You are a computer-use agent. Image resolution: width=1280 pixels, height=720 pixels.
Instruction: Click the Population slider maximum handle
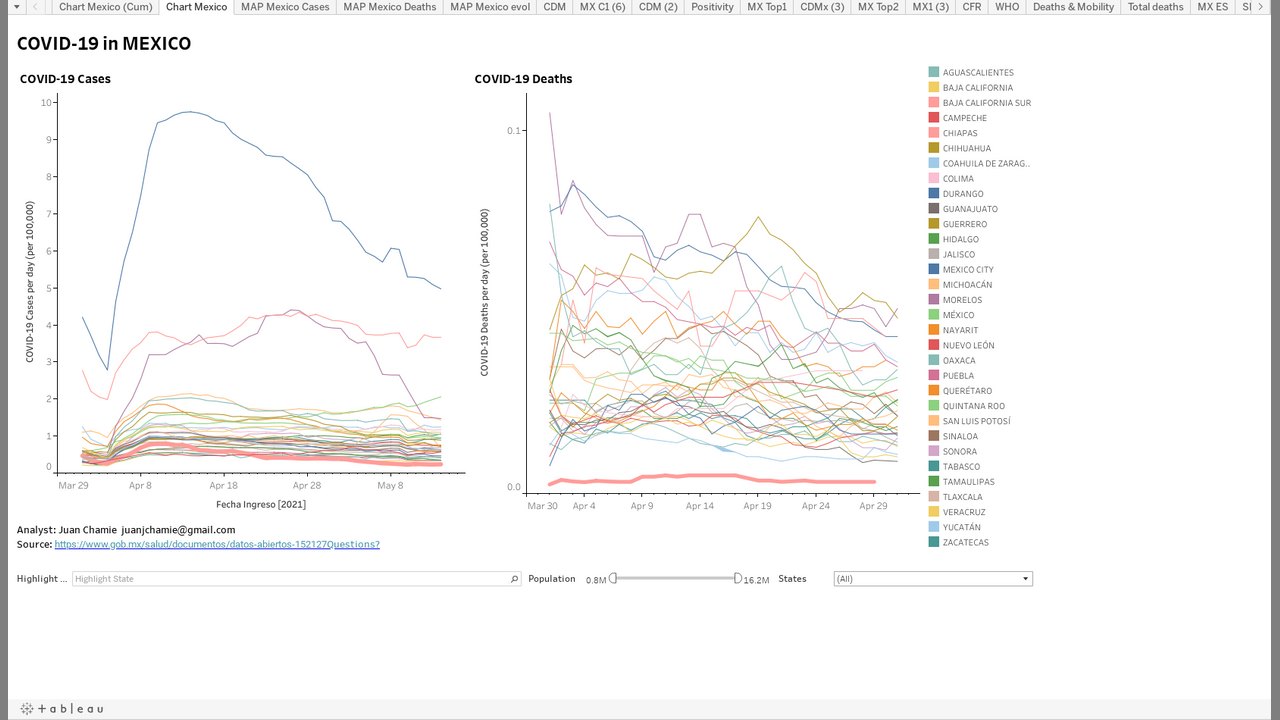(x=738, y=578)
